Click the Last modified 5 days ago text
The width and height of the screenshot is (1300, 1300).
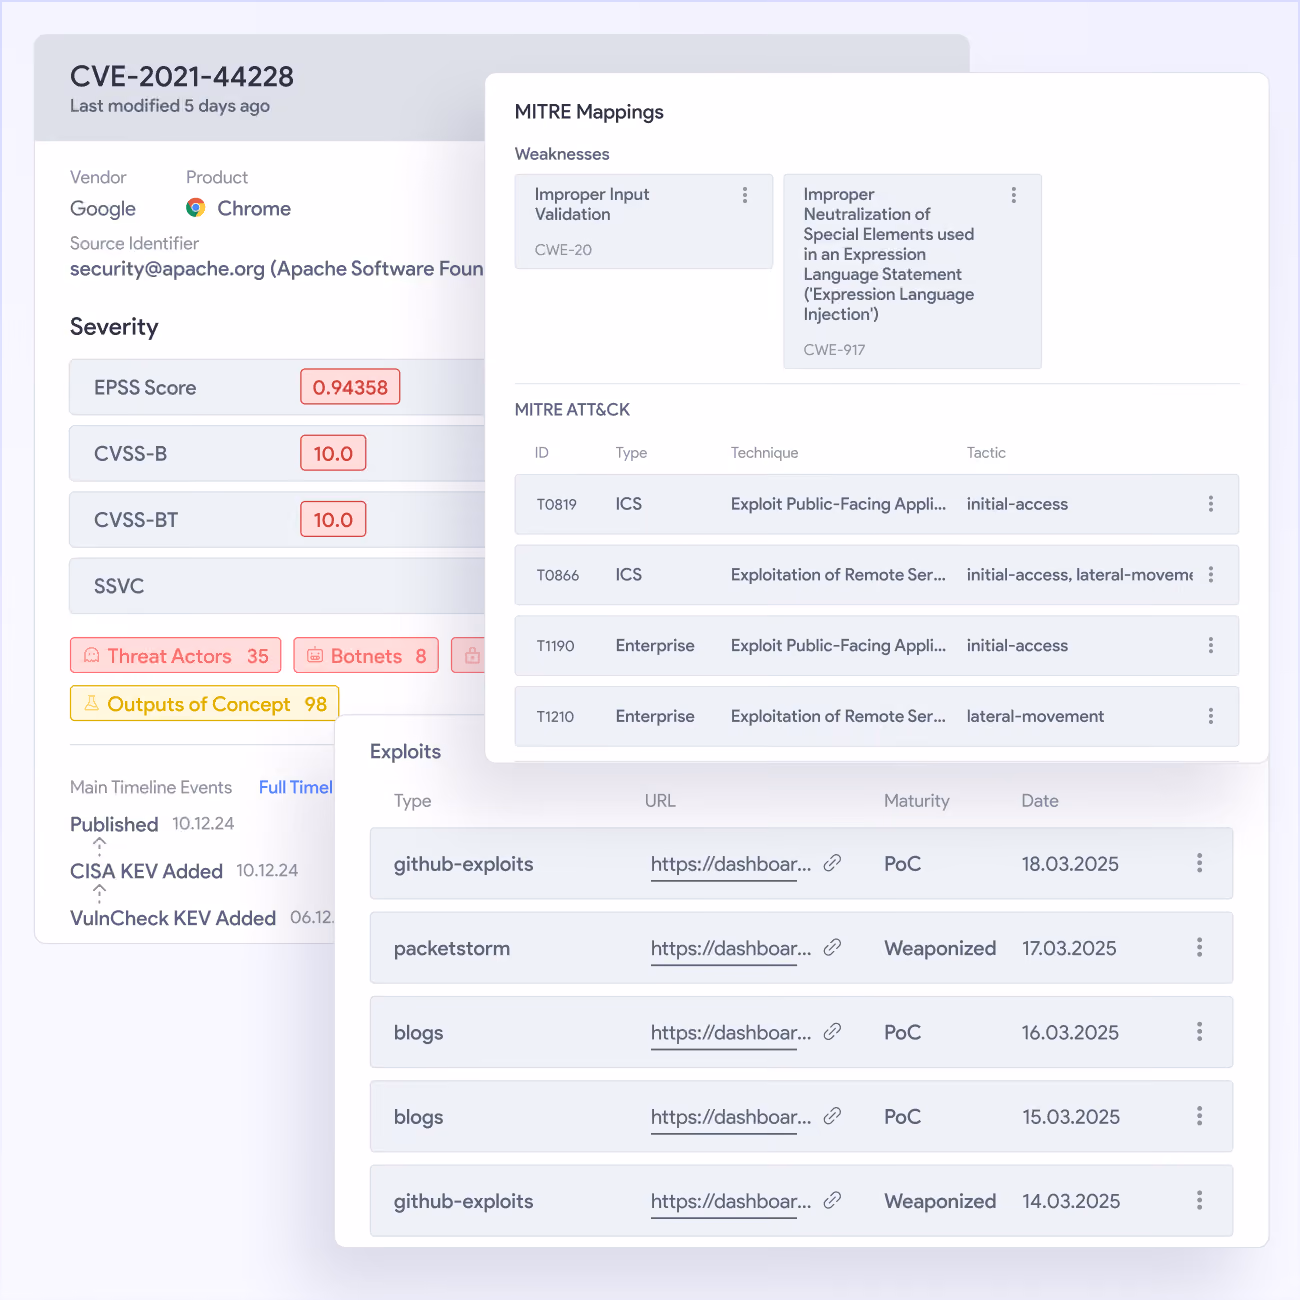(170, 106)
